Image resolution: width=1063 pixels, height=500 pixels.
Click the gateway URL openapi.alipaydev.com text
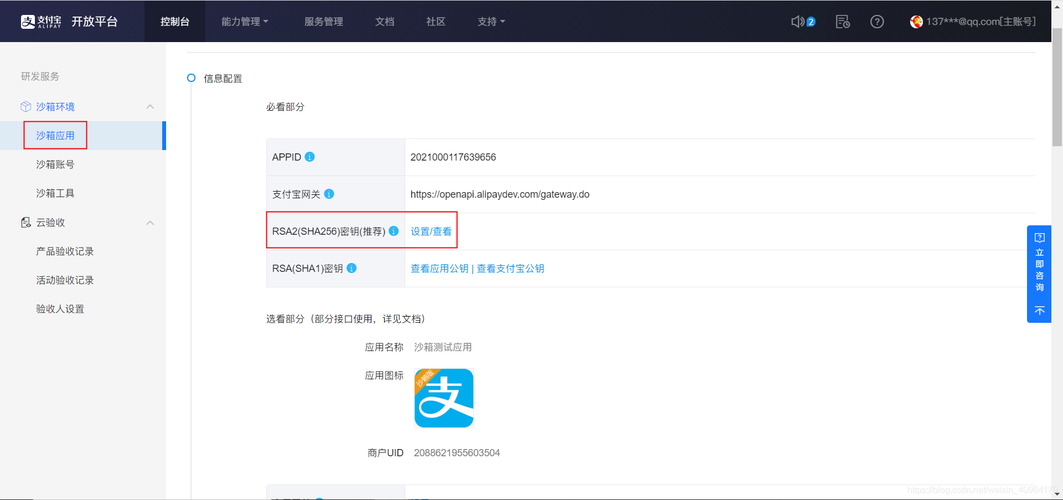pos(500,194)
